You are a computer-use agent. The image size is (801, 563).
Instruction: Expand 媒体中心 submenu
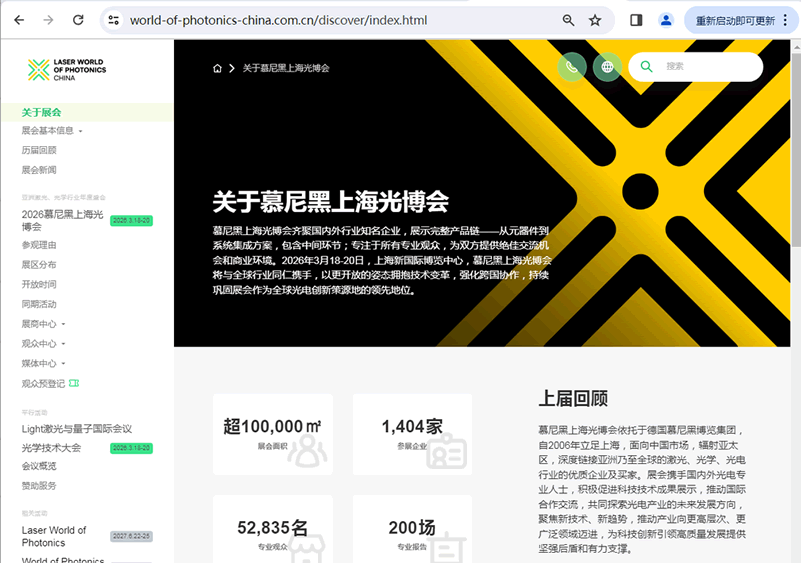pos(43,364)
